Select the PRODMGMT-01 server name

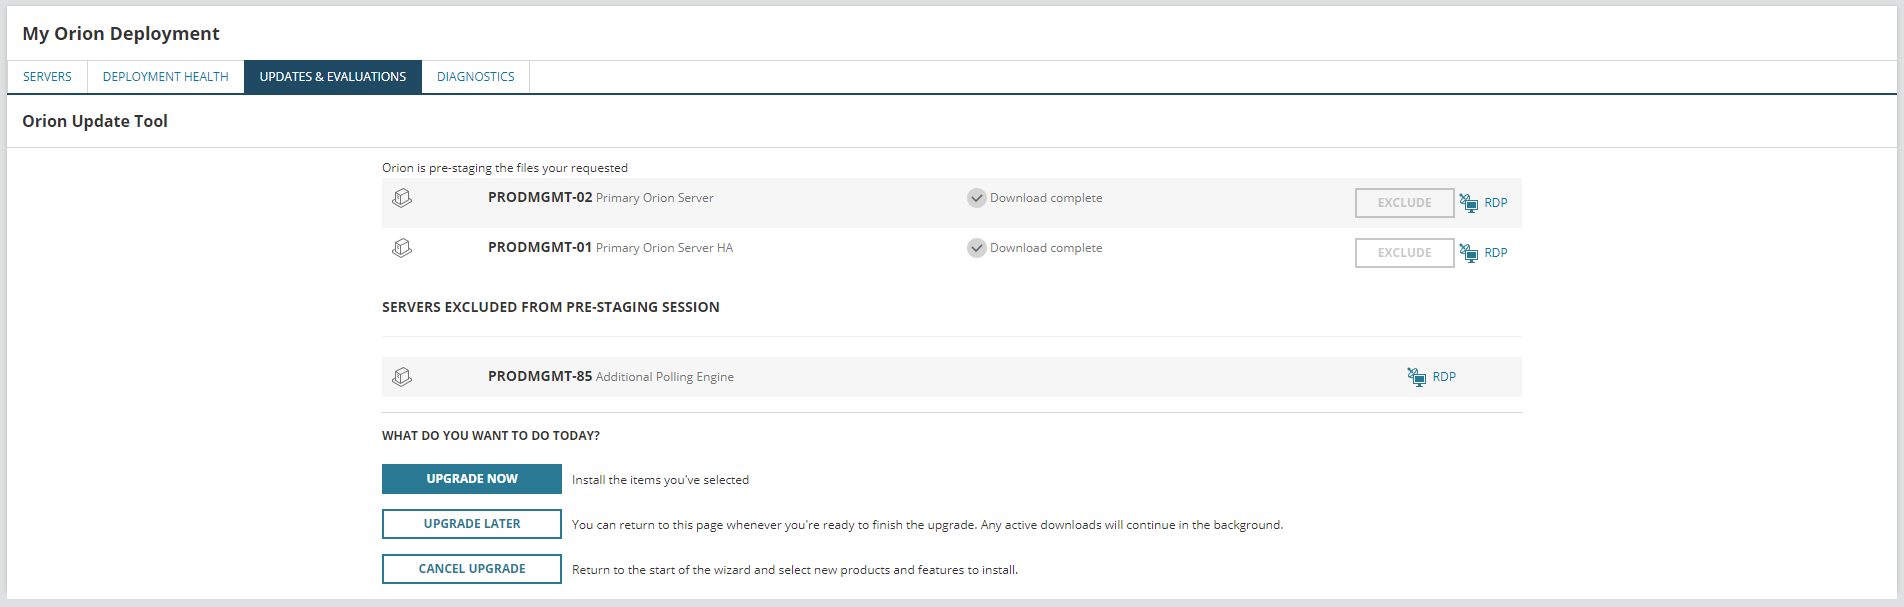click(x=540, y=248)
